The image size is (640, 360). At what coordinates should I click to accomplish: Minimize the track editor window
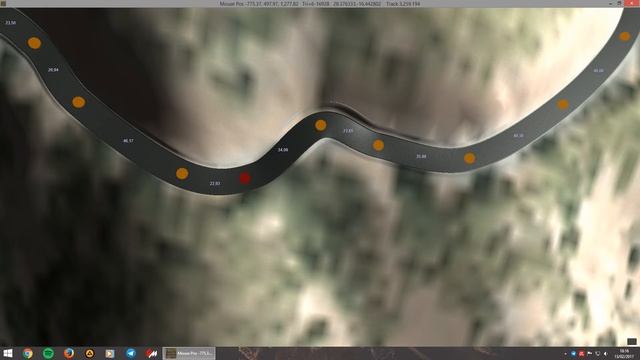611,3
